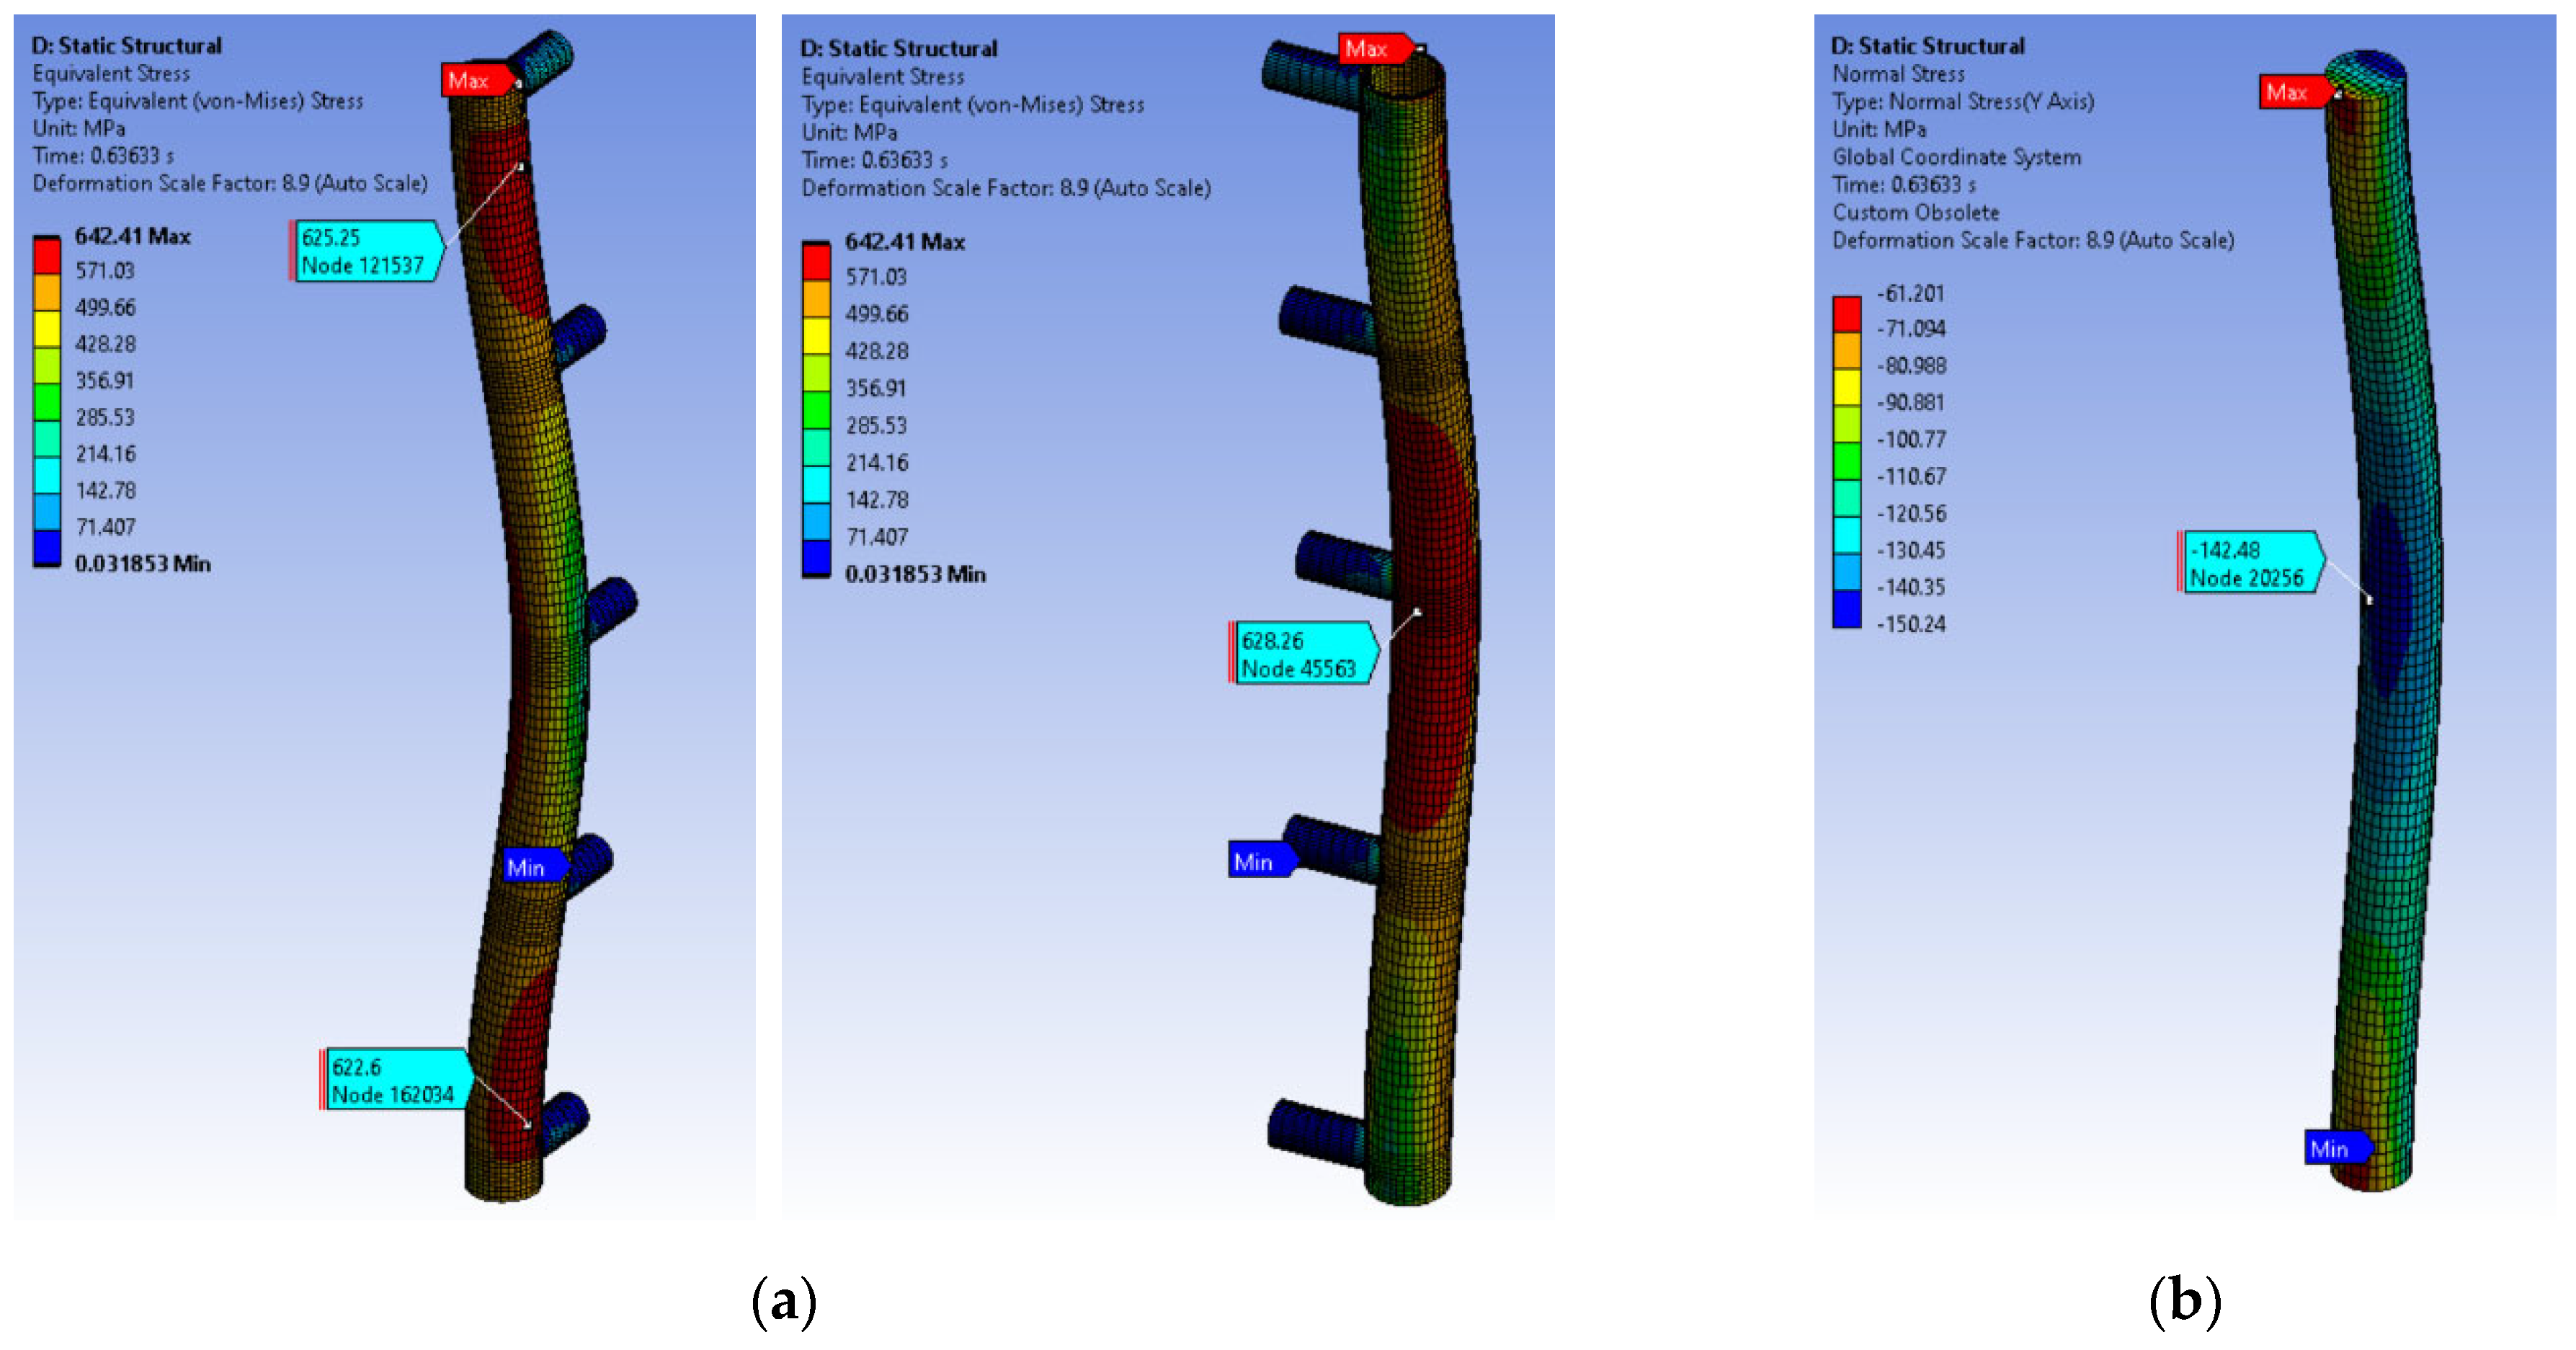
Task: Click the red Max tag in Normal Stress view
Action: [x=2290, y=93]
